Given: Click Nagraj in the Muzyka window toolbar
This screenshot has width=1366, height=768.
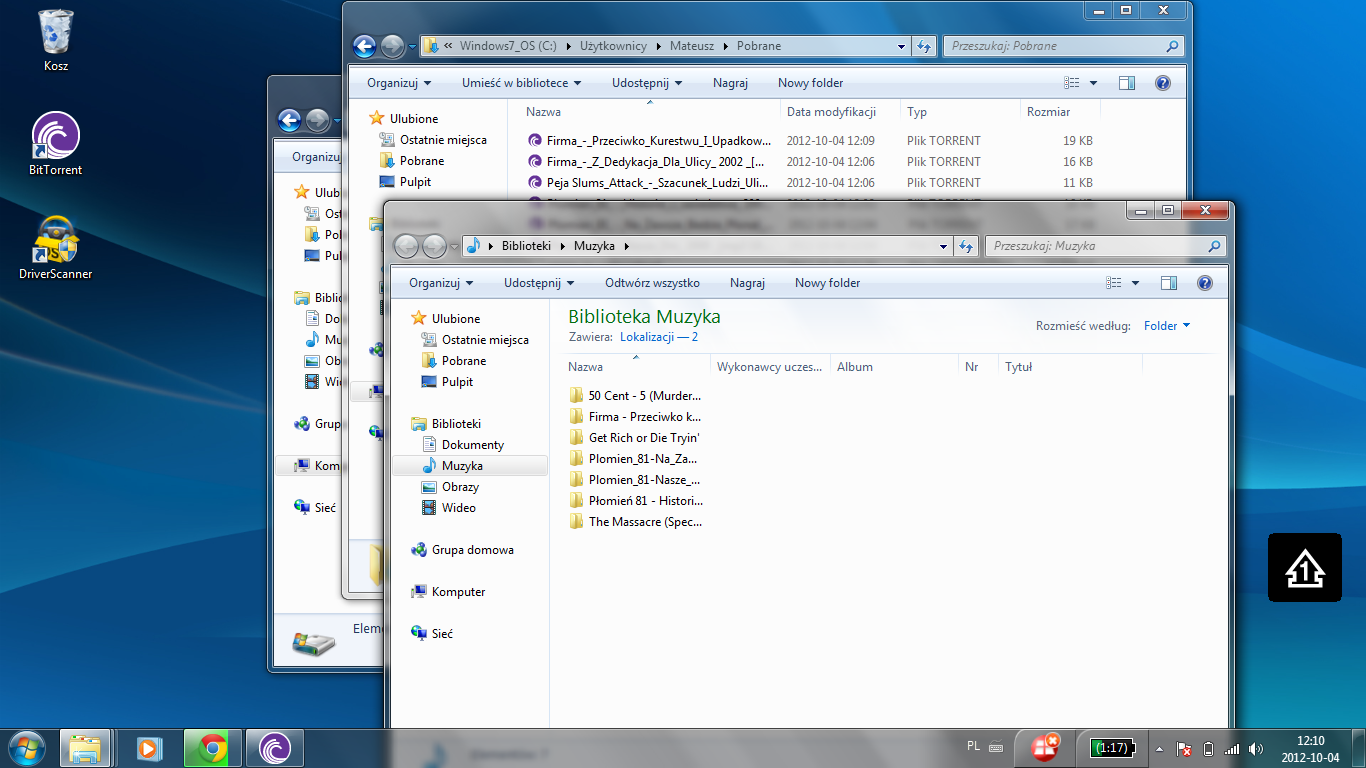Looking at the screenshot, I should point(747,283).
